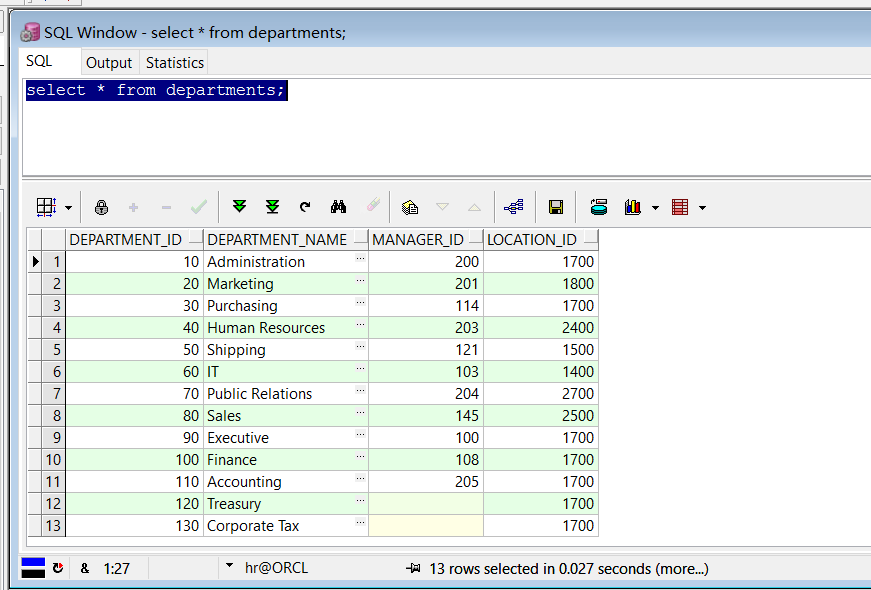Image resolution: width=871 pixels, height=590 pixels.
Task: Open the ellipsis editor for Human Resources
Action: point(360,324)
